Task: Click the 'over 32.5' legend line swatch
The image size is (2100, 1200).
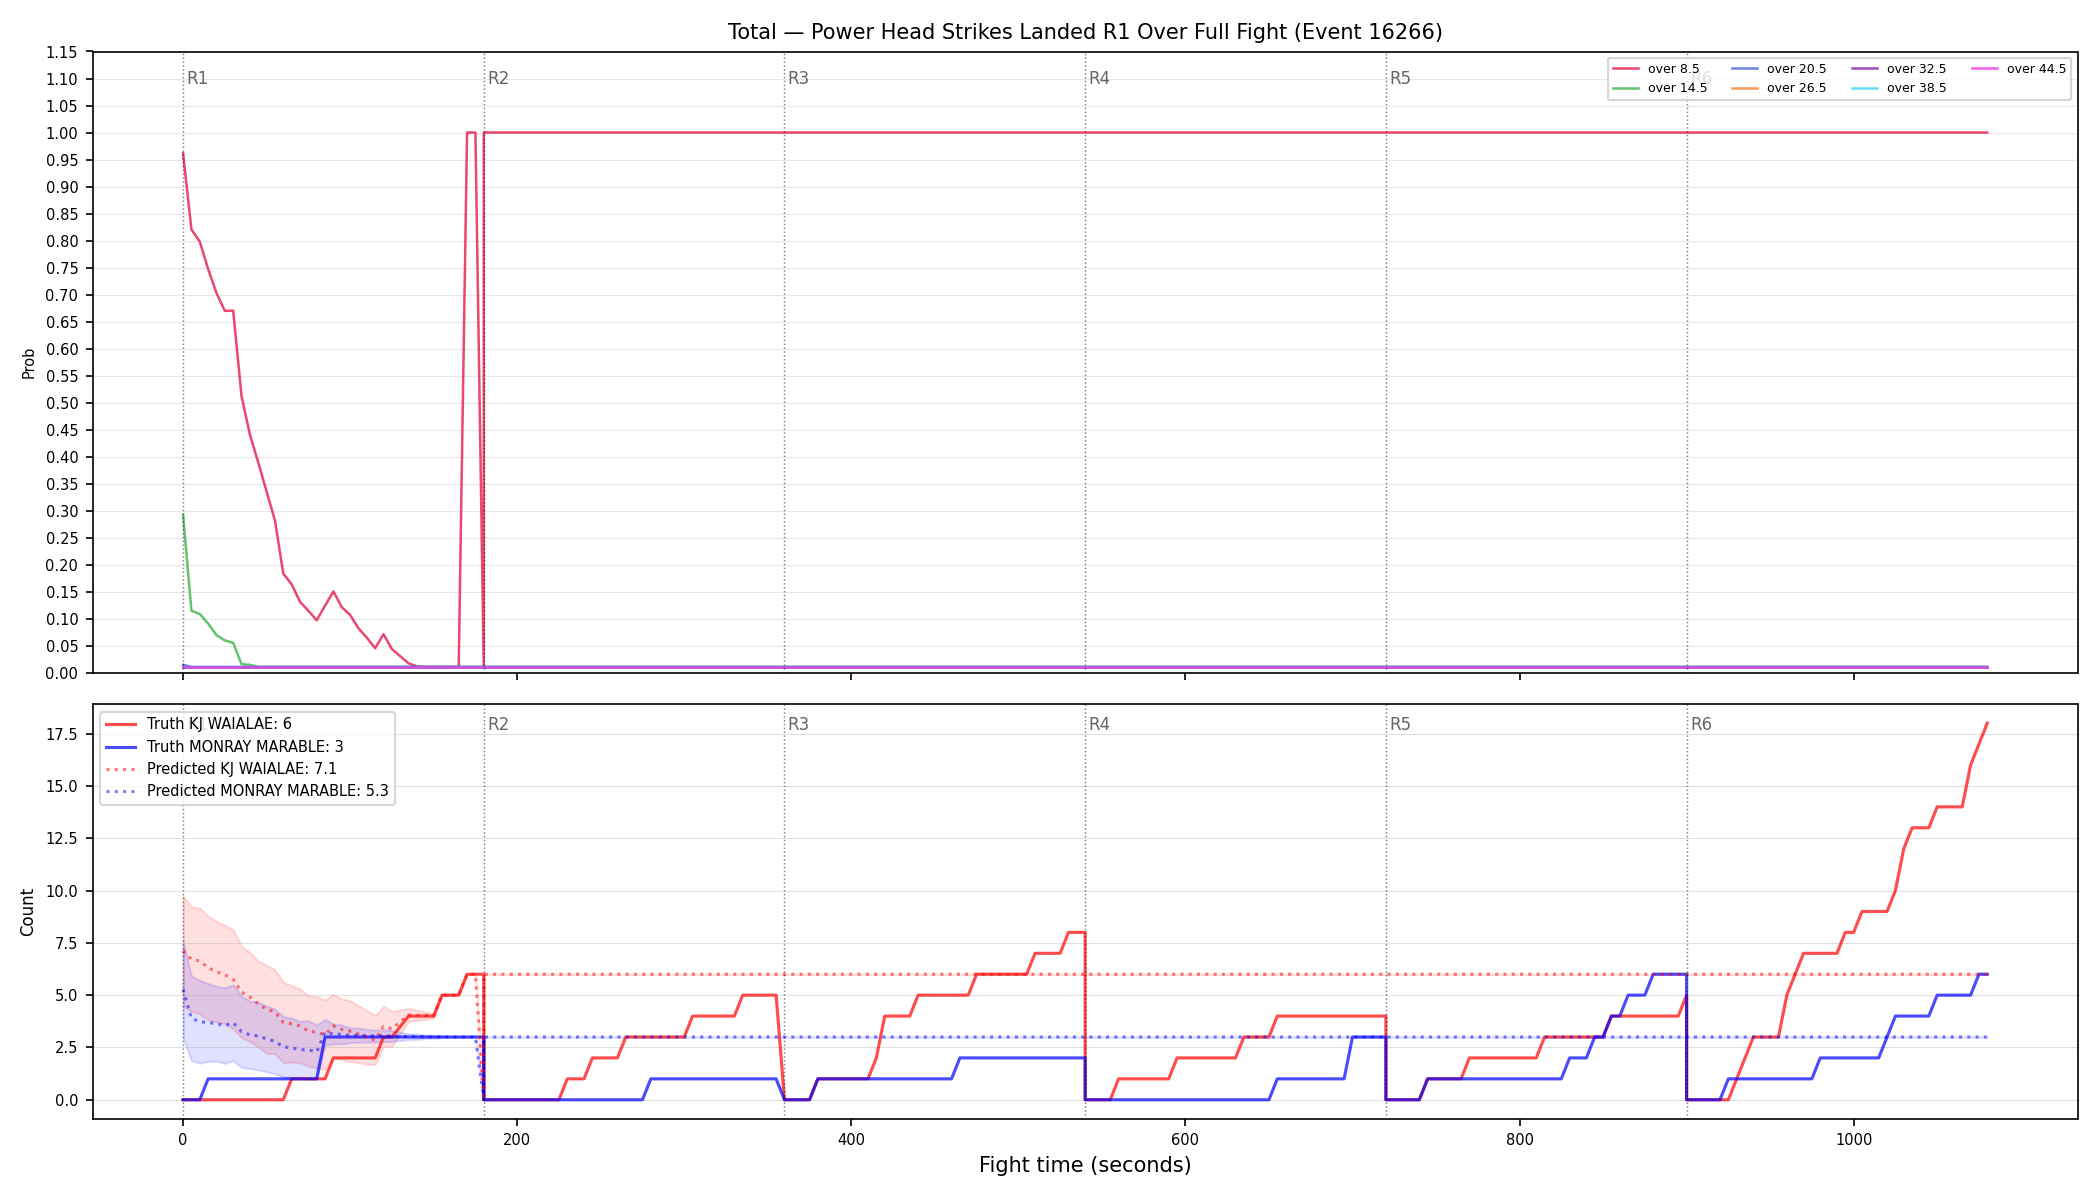Action: pos(1865,69)
